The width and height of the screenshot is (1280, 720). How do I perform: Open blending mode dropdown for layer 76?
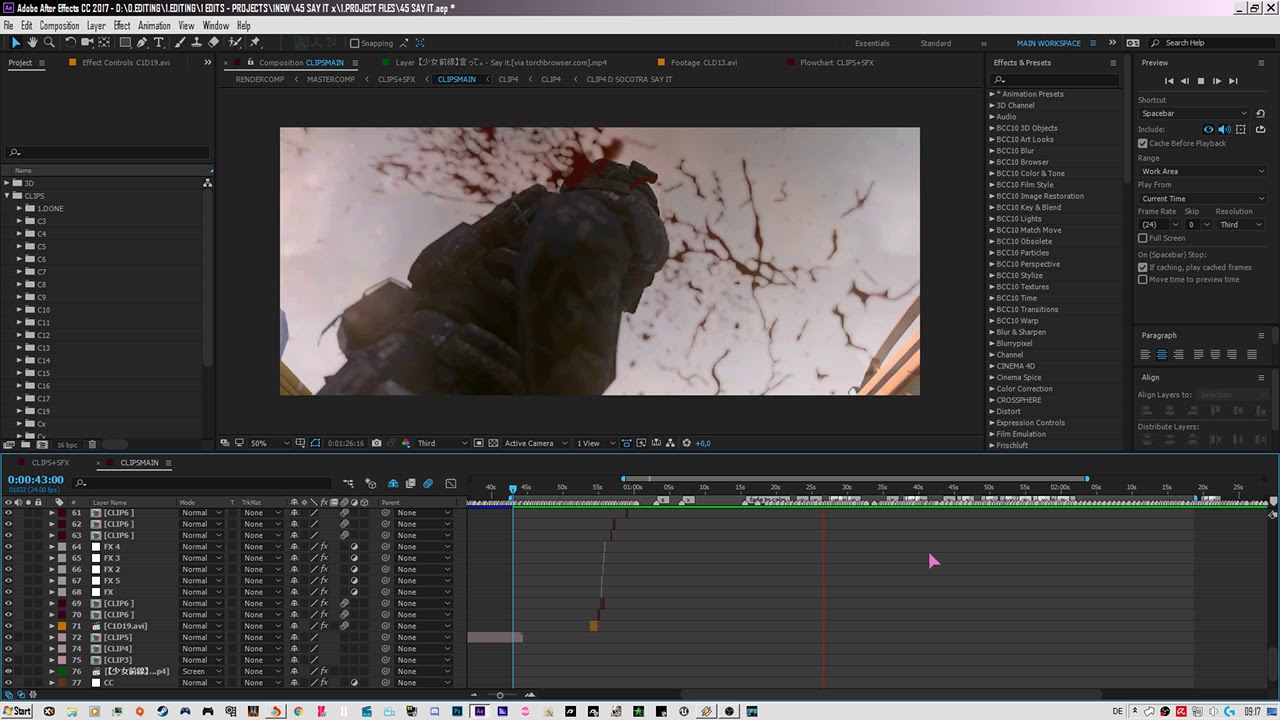pyautogui.click(x=201, y=671)
